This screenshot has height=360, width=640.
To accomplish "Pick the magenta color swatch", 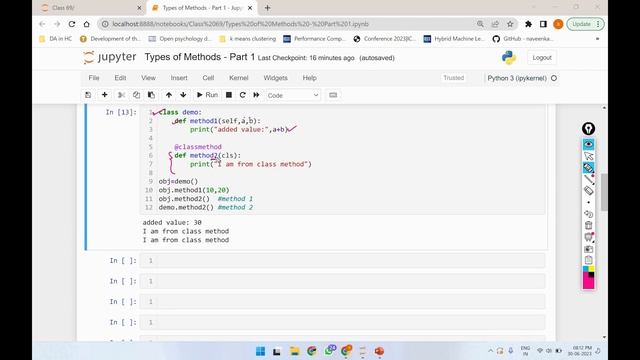I will click(x=588, y=281).
